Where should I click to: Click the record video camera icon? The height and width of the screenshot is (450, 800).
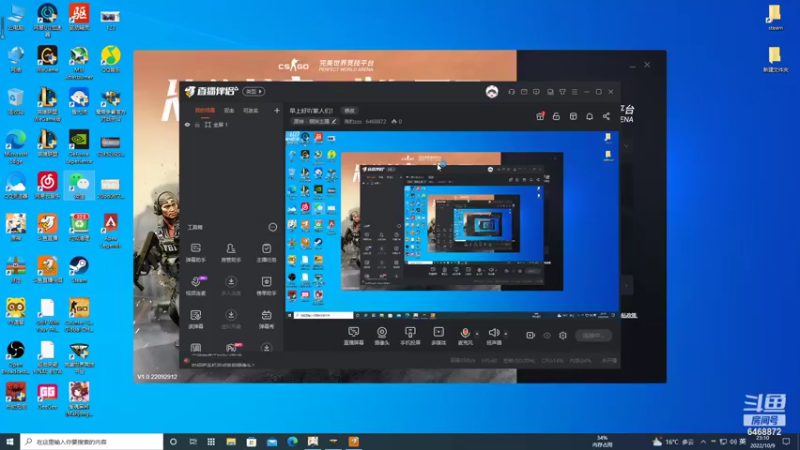tap(530, 335)
